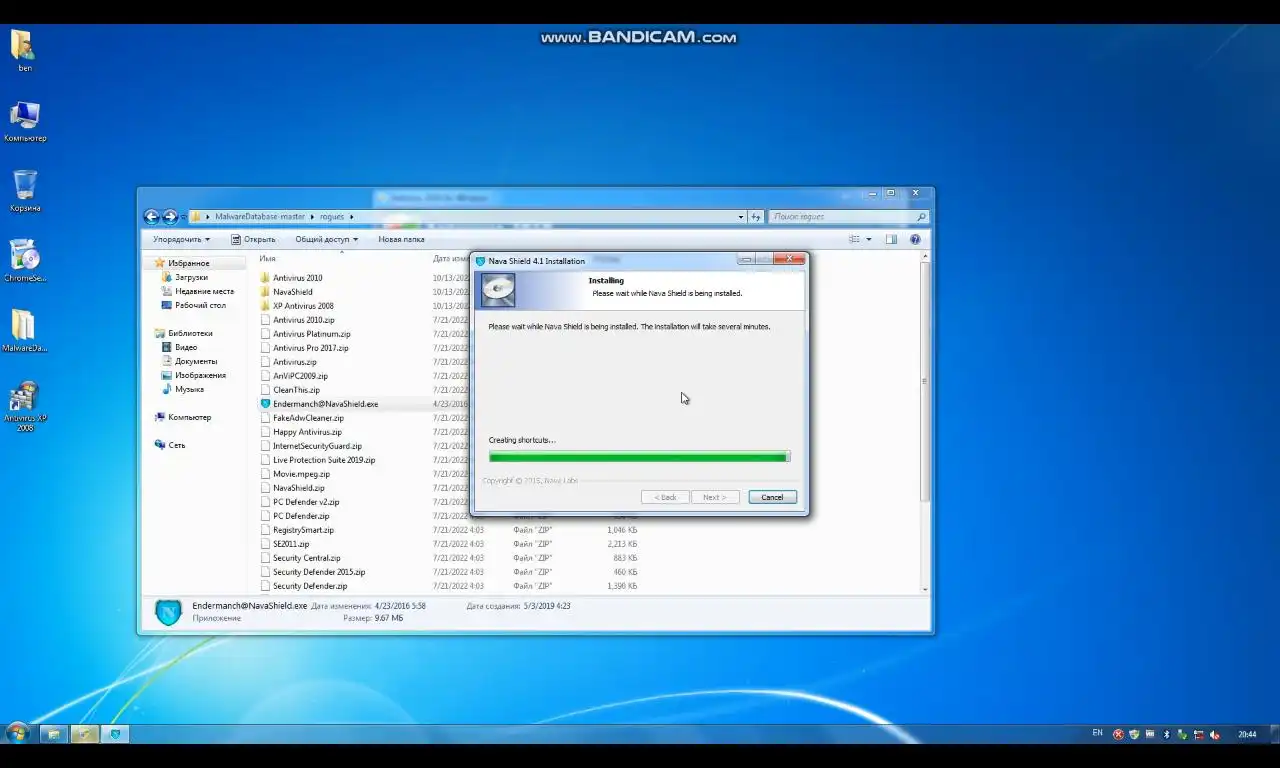
Task: Open the Упорядочить dropdown menu
Action: click(181, 239)
